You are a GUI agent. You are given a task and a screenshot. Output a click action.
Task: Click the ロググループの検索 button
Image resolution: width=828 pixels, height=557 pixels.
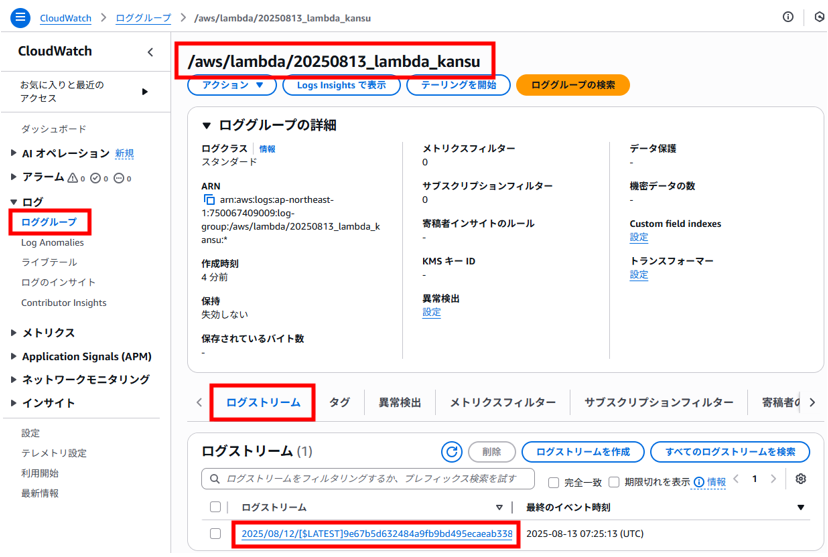(573, 85)
